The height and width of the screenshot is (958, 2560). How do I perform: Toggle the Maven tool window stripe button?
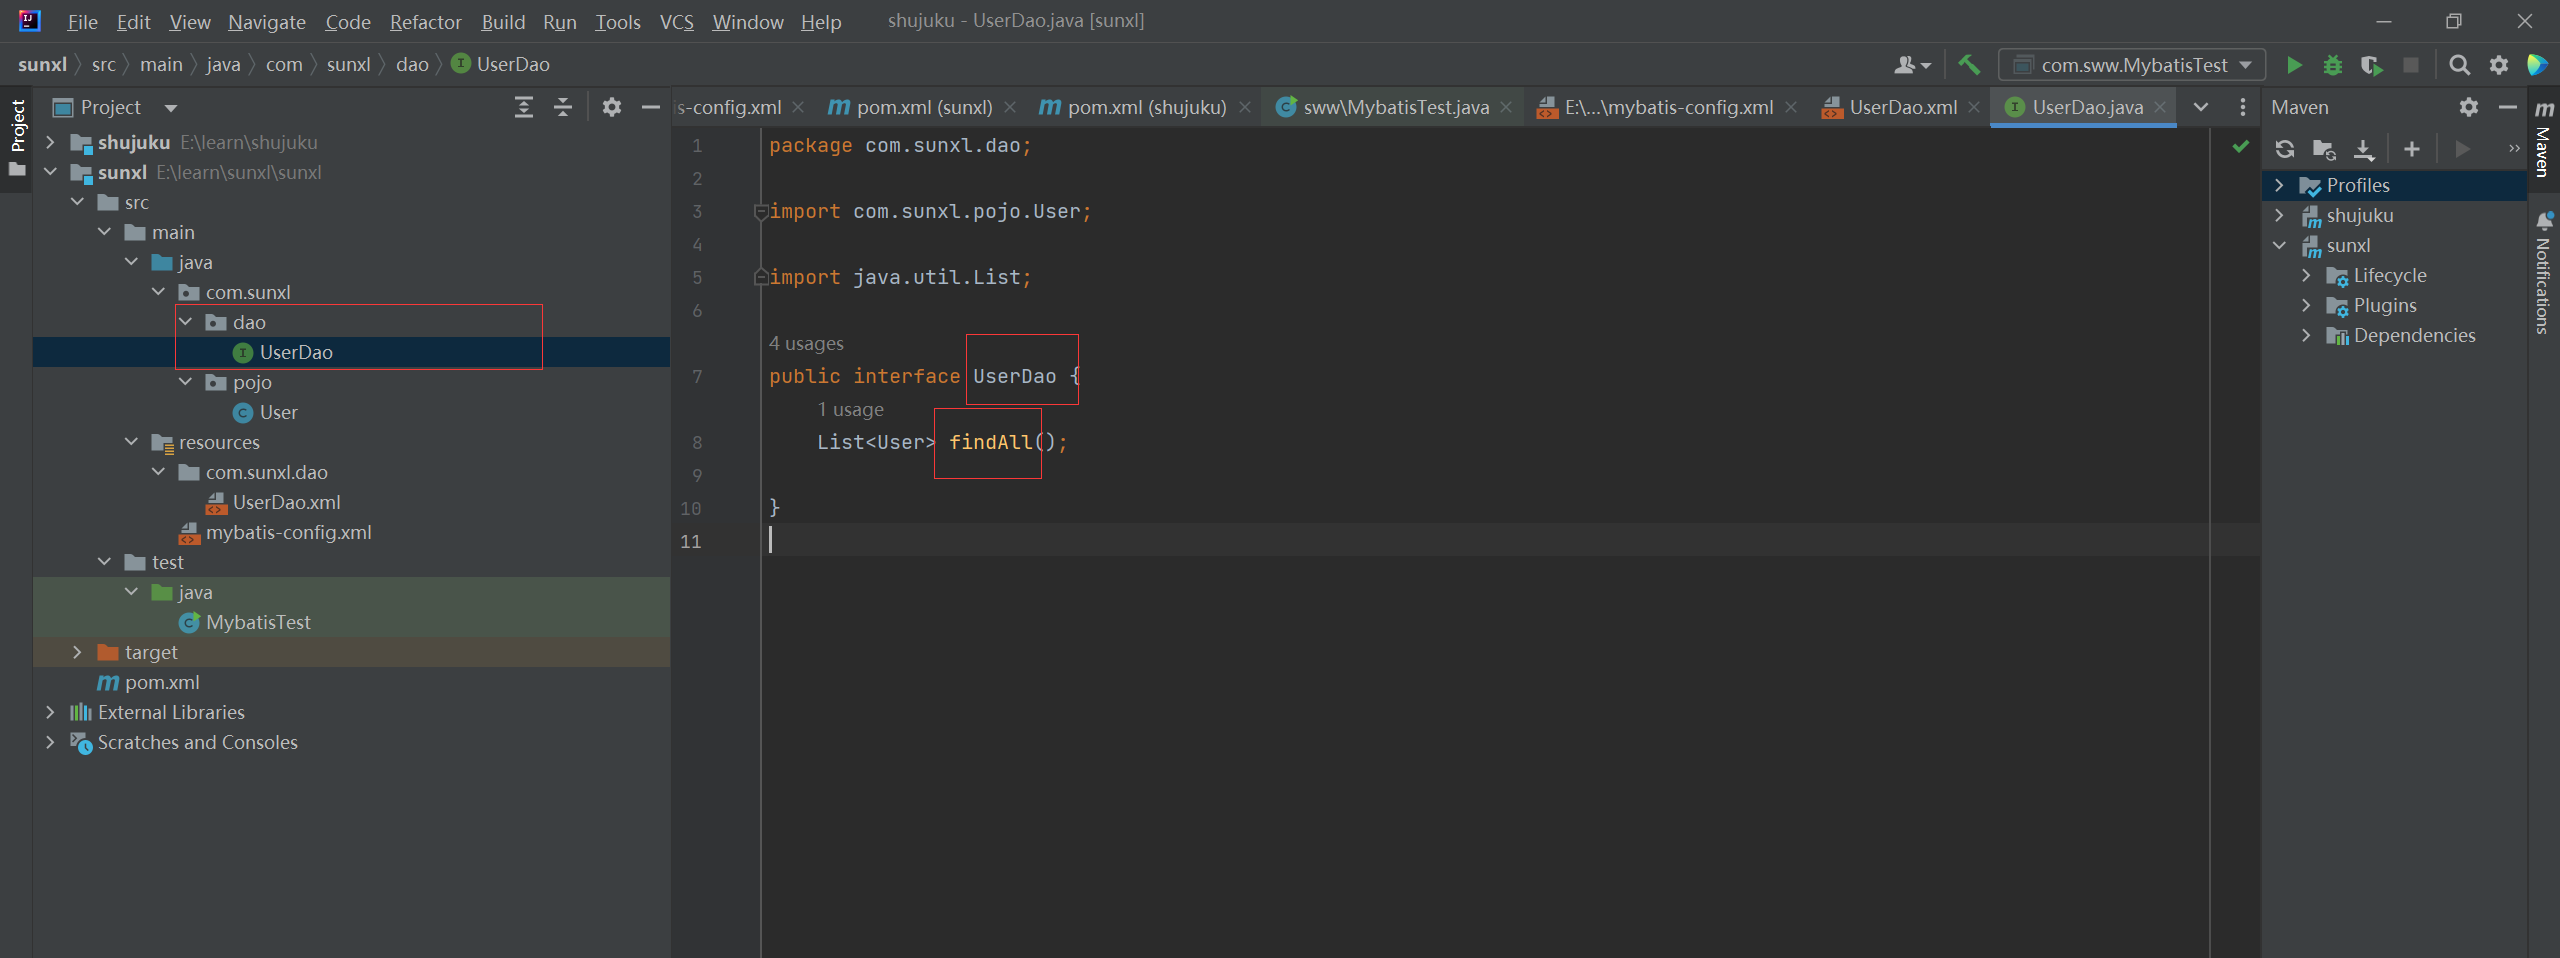click(2544, 140)
